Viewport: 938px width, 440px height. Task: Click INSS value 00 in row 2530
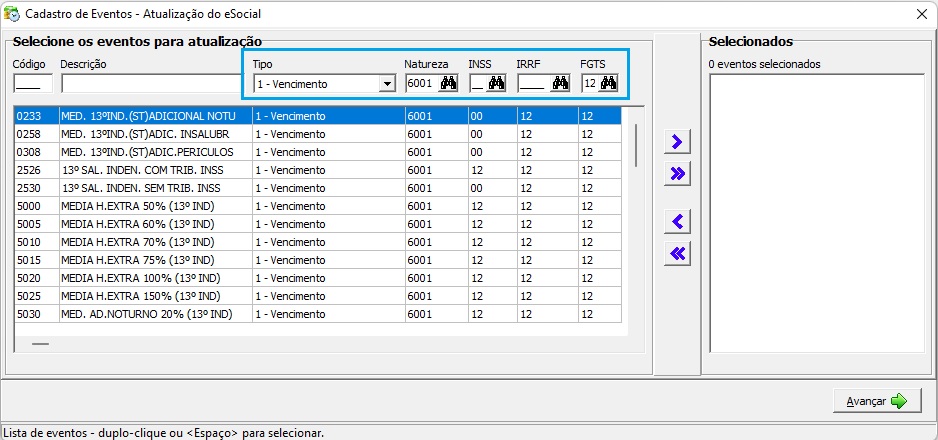pyautogui.click(x=493, y=188)
